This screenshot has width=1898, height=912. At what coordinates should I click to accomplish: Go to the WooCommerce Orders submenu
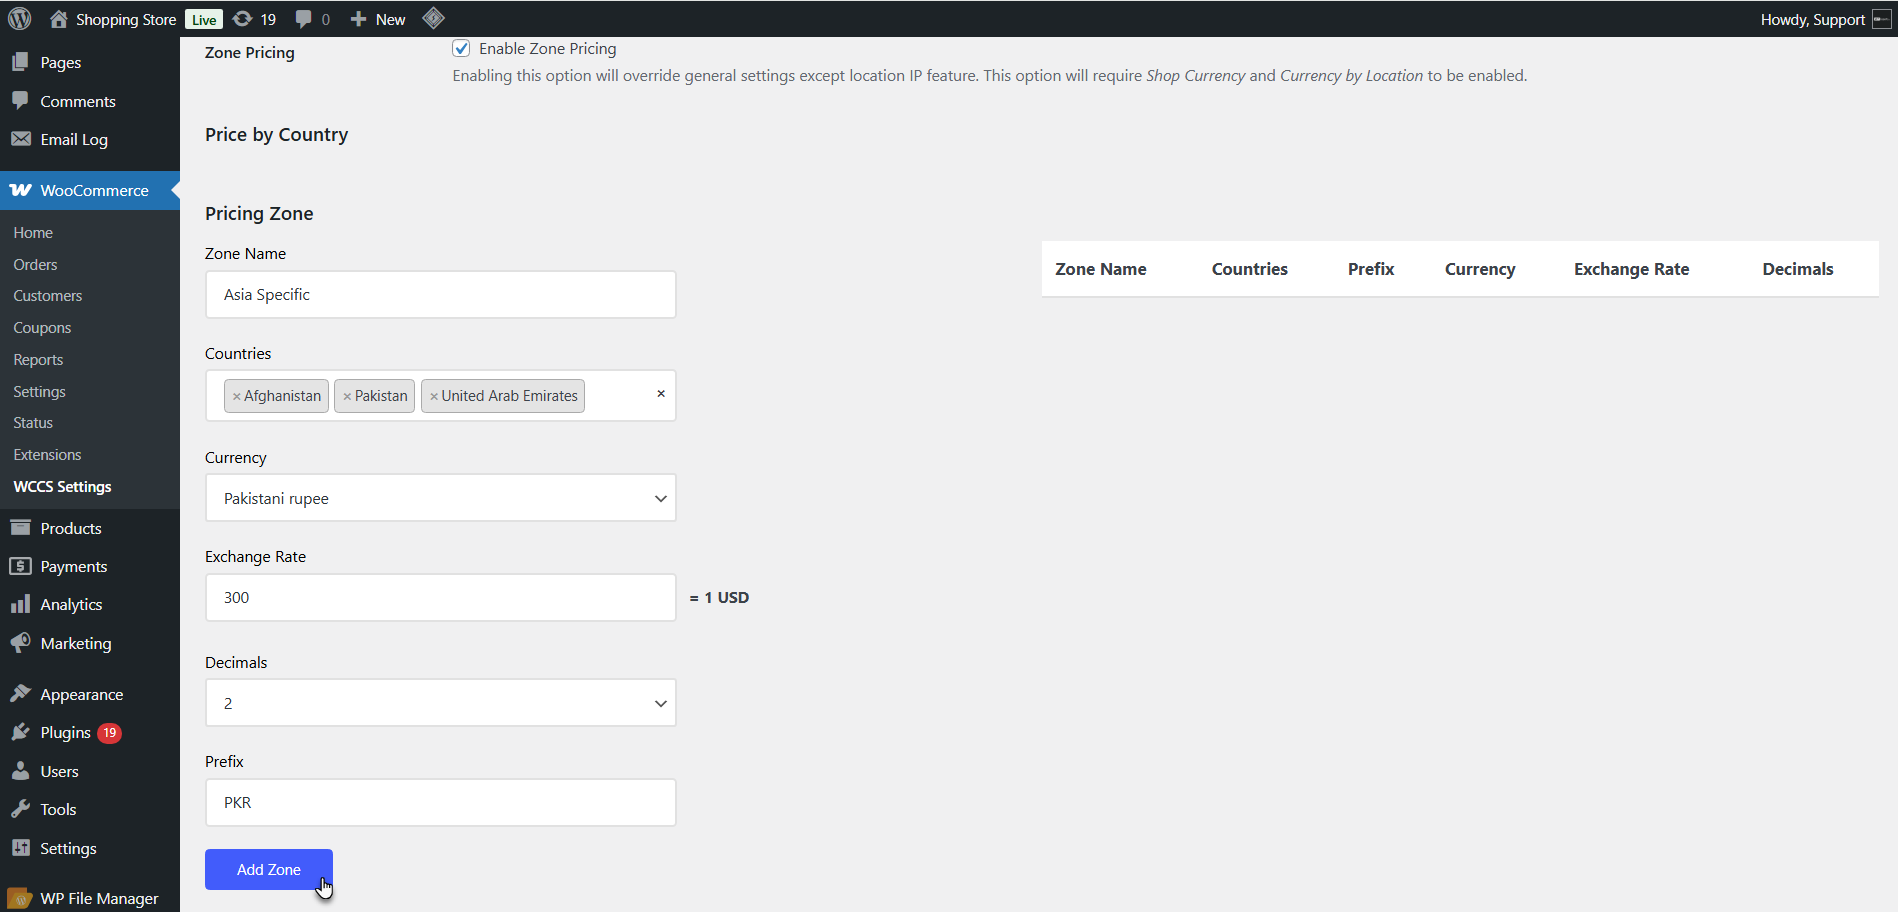(36, 264)
